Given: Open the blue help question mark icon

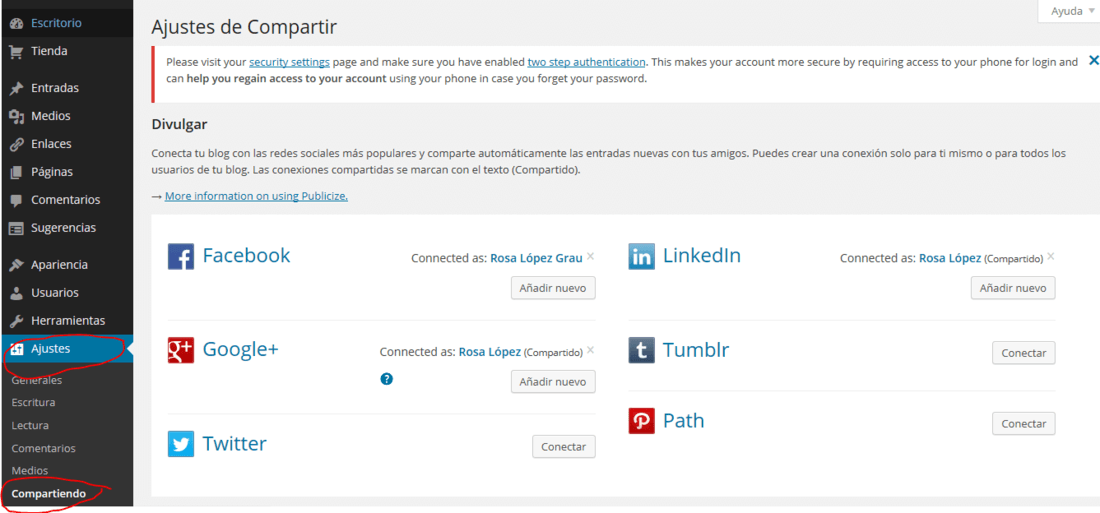Looking at the screenshot, I should (x=387, y=379).
